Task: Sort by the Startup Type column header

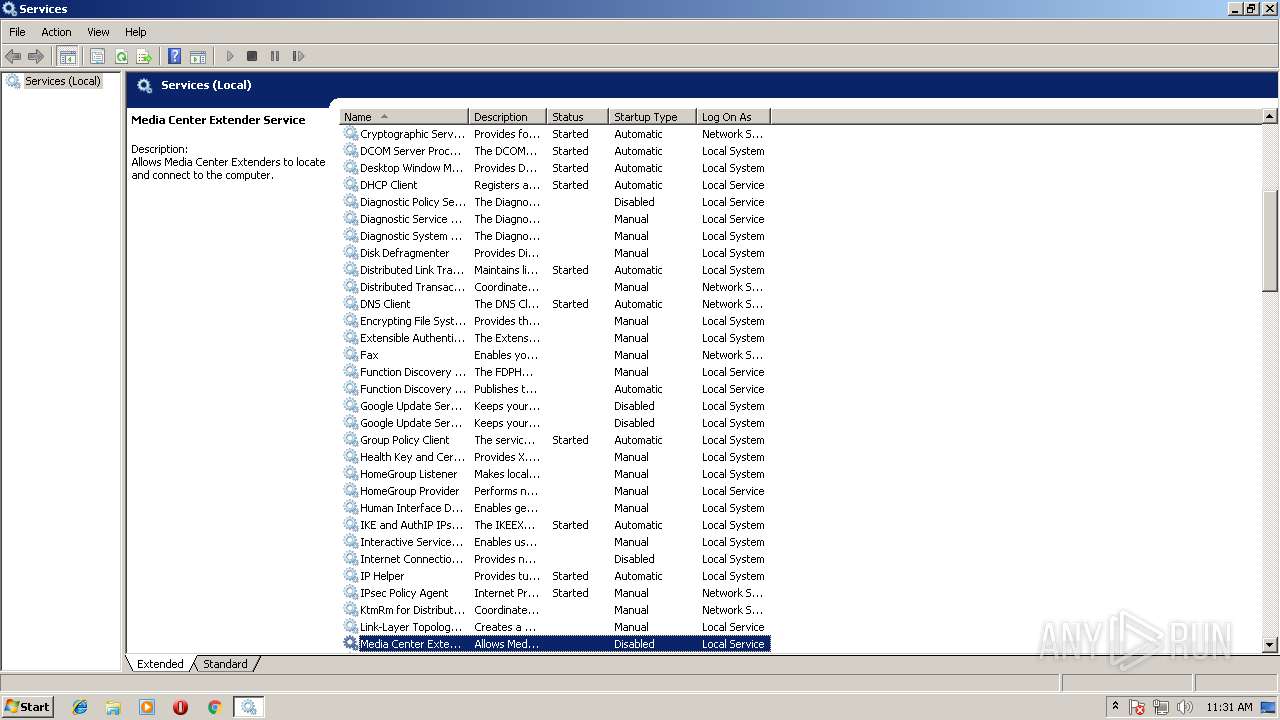Action: 652,117
